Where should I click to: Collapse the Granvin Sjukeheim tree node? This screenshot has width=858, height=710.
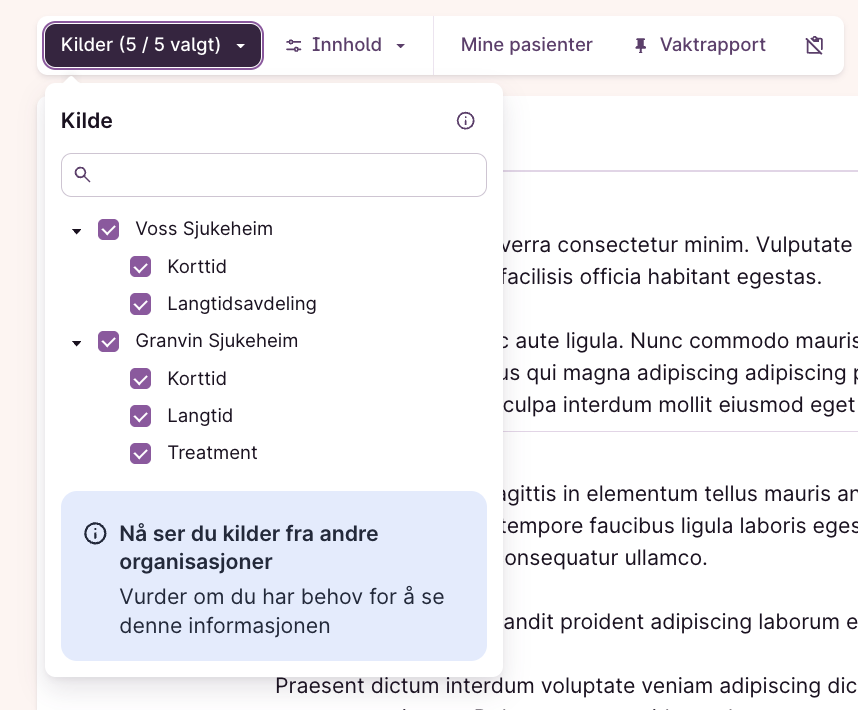77,343
